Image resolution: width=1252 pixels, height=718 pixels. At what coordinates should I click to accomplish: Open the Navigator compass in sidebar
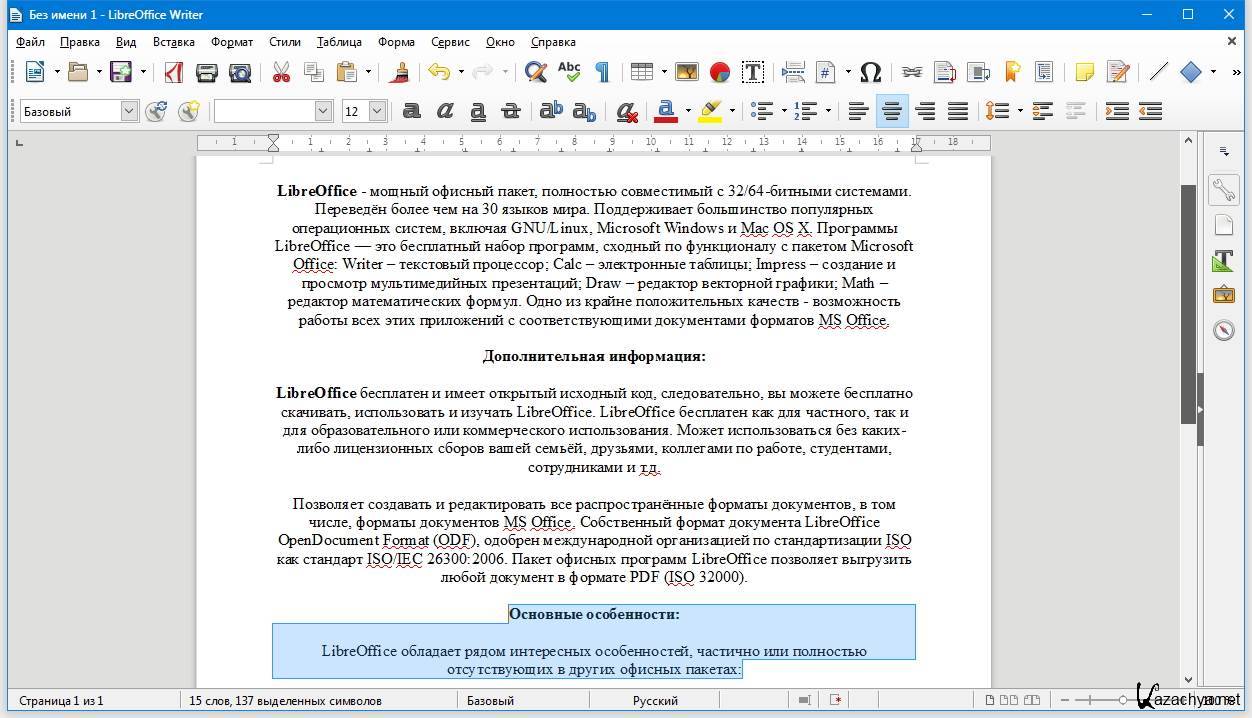click(x=1224, y=331)
